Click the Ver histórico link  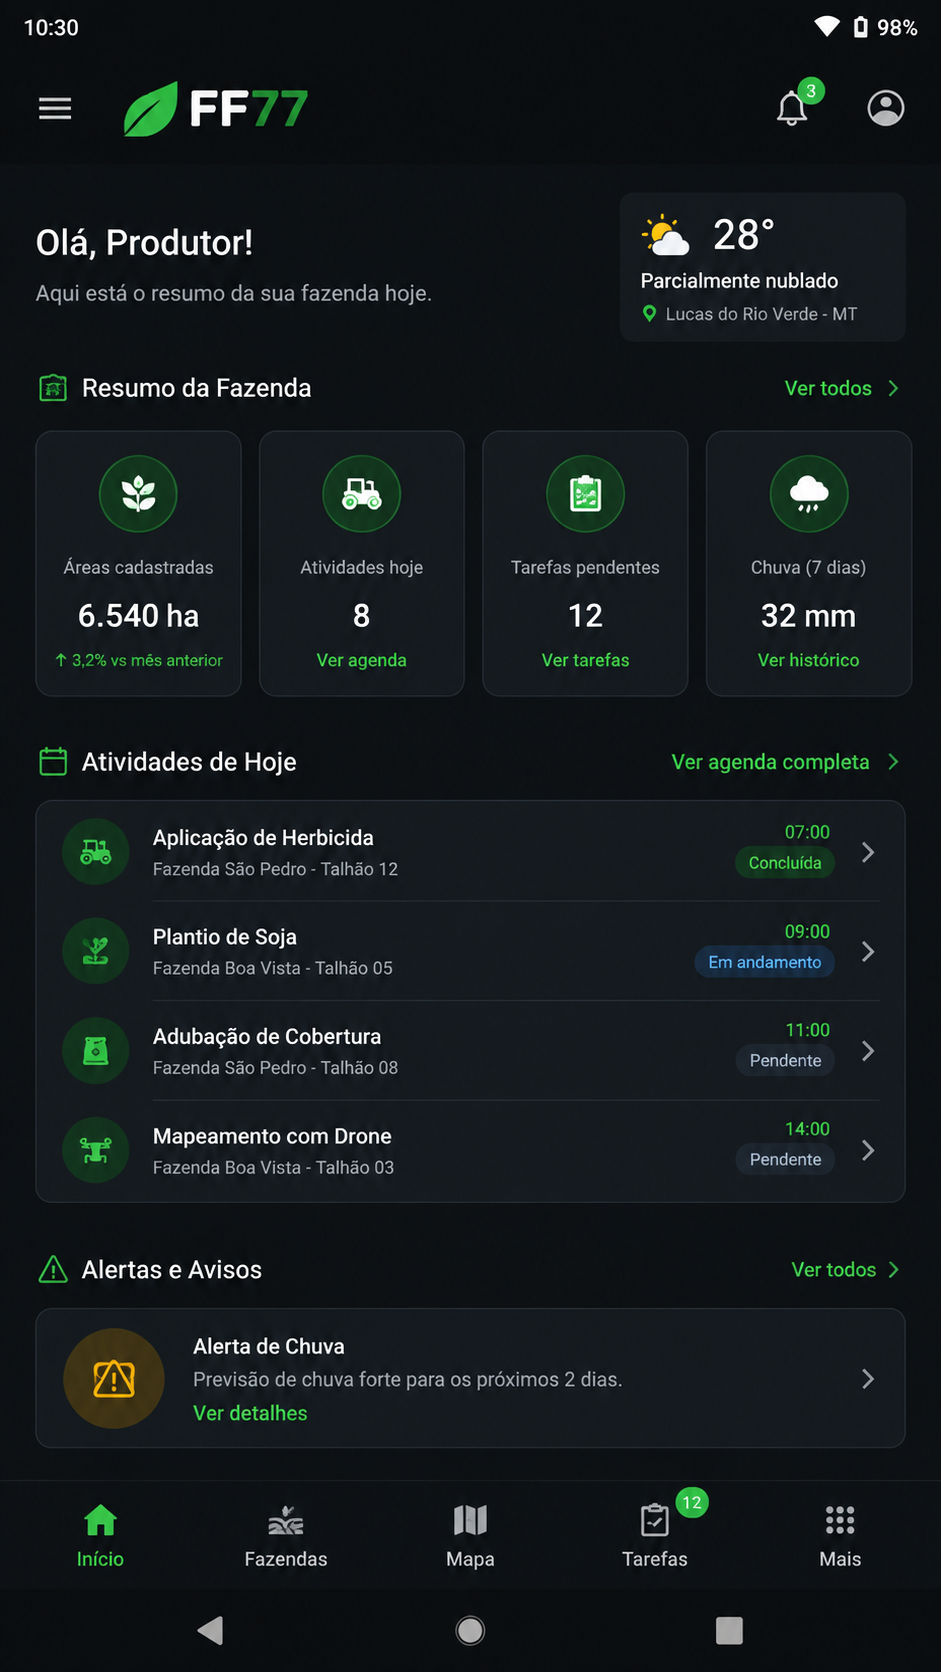pyautogui.click(x=808, y=660)
